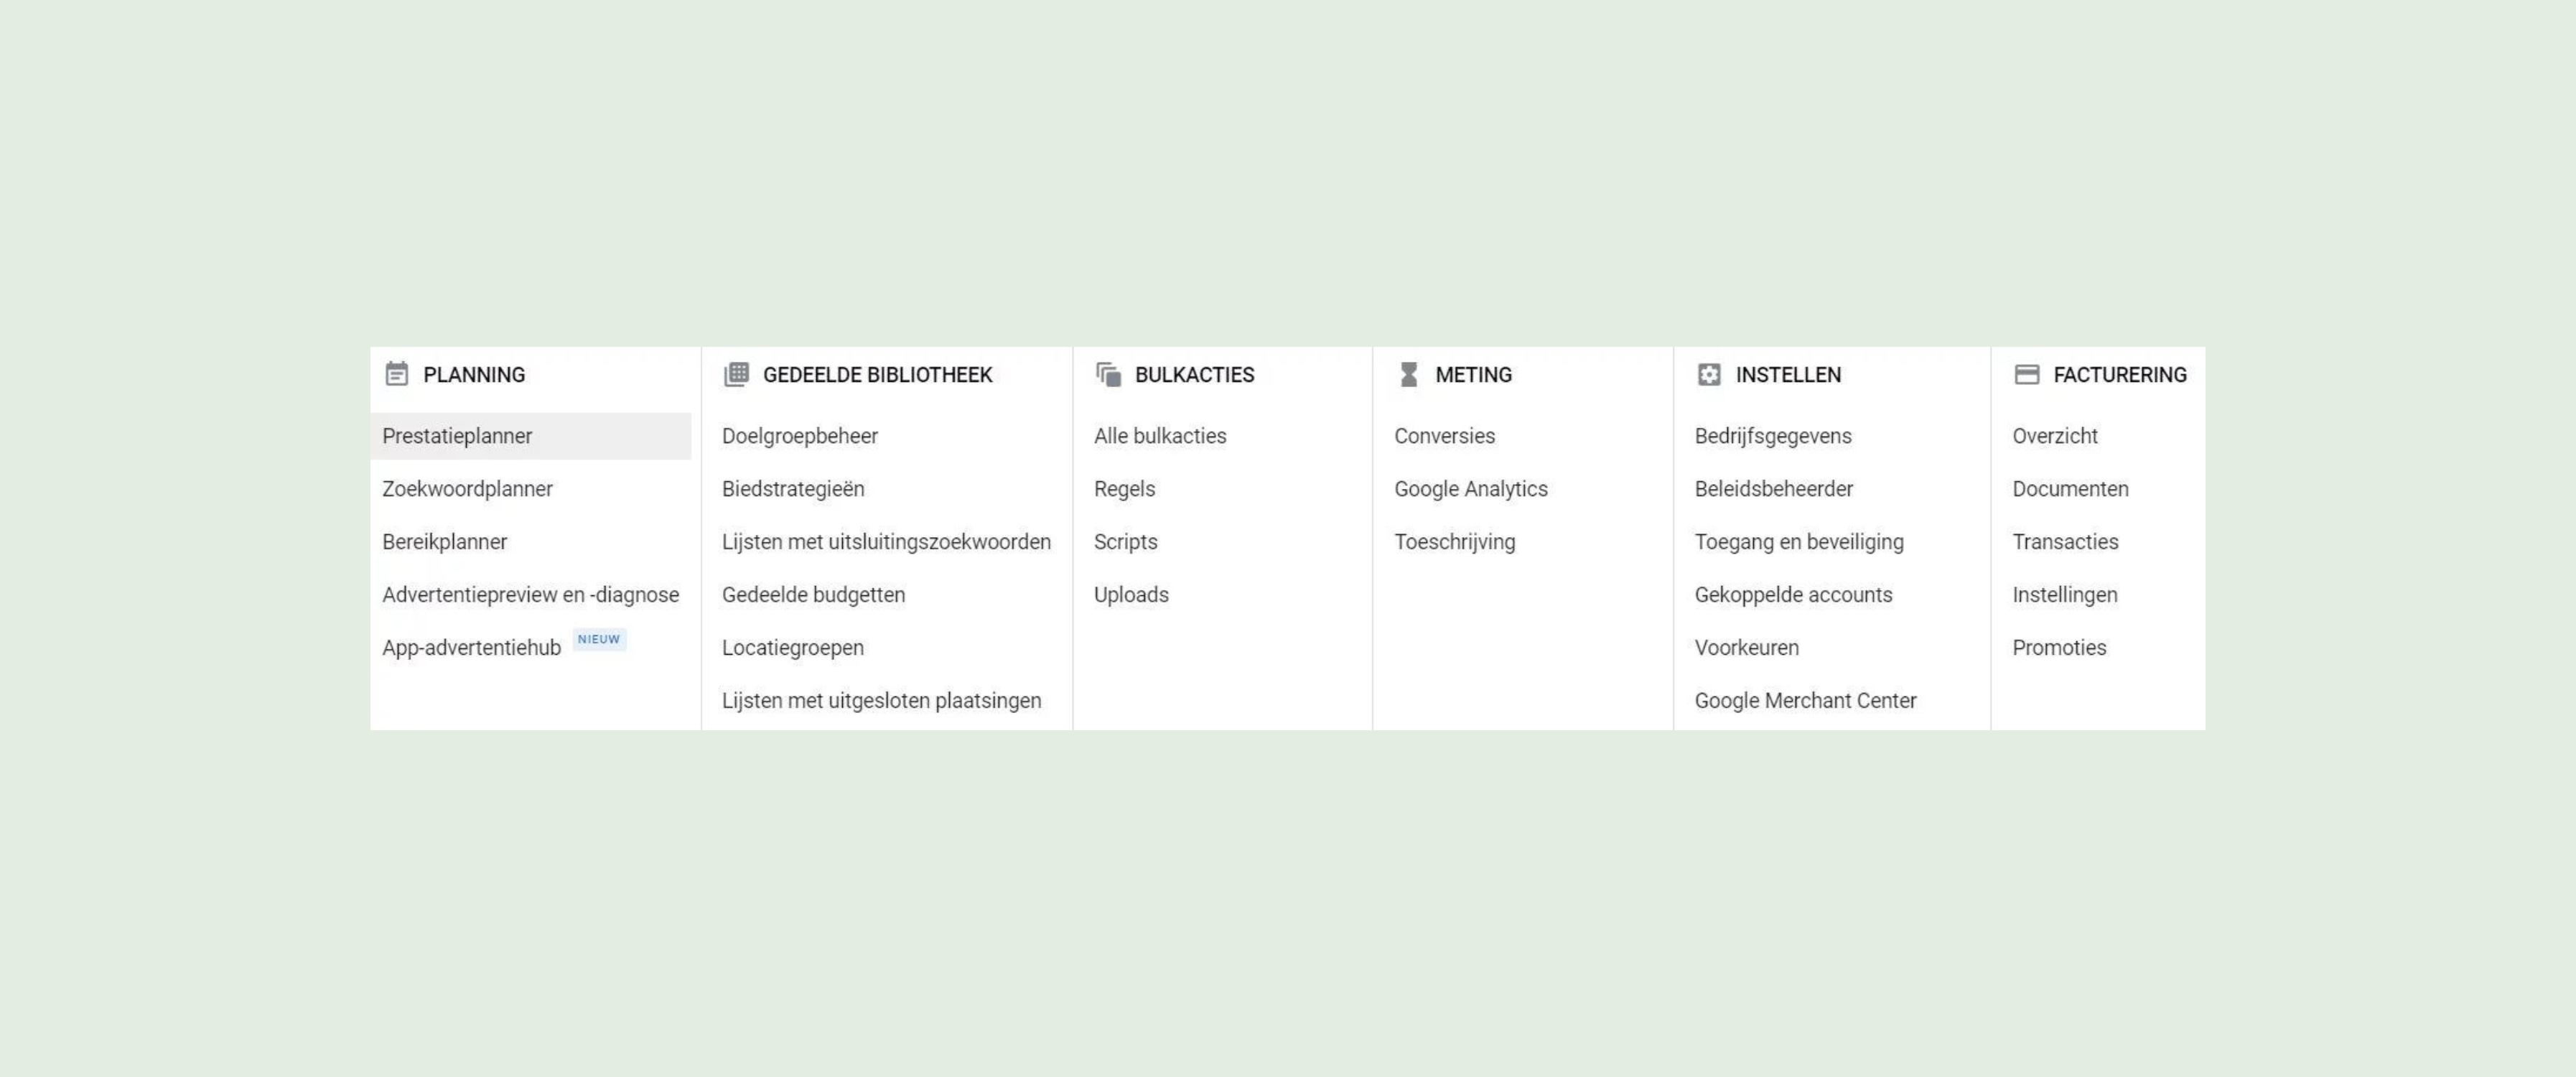Screen dimensions: 2576x1077
Task: Select Transacties under Facturering
Action: click(2065, 542)
